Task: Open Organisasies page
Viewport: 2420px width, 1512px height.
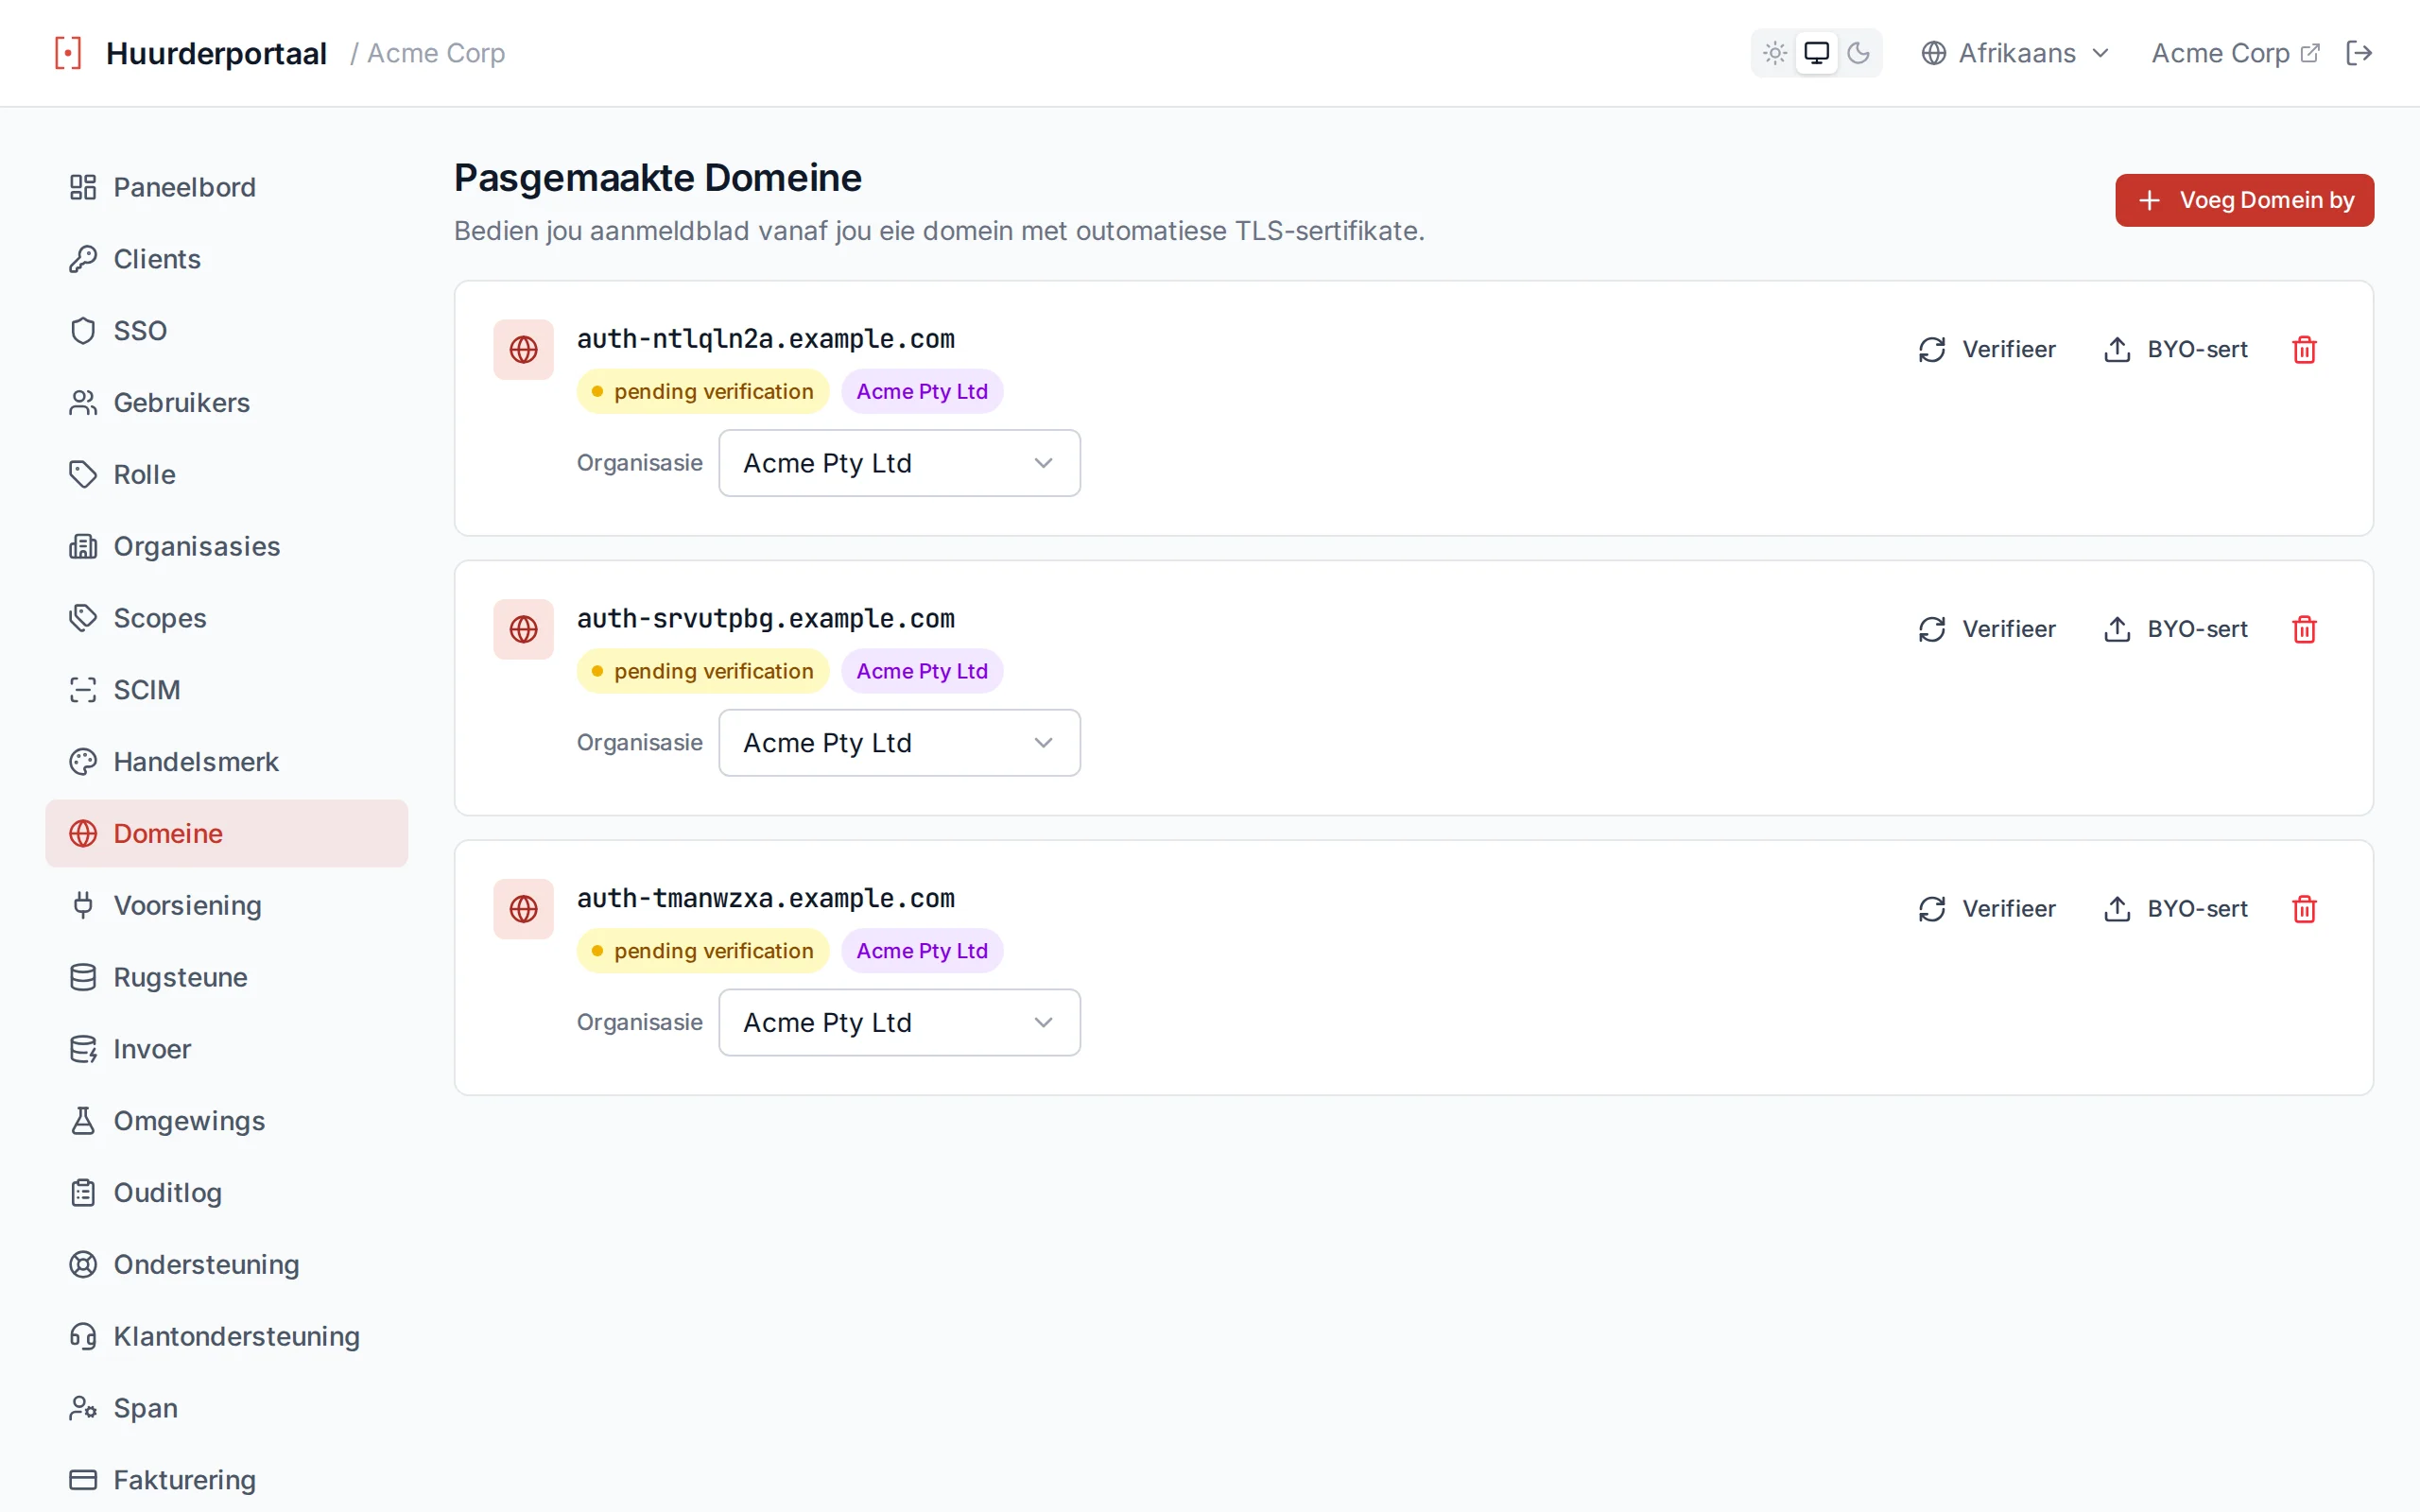Action: (x=226, y=546)
